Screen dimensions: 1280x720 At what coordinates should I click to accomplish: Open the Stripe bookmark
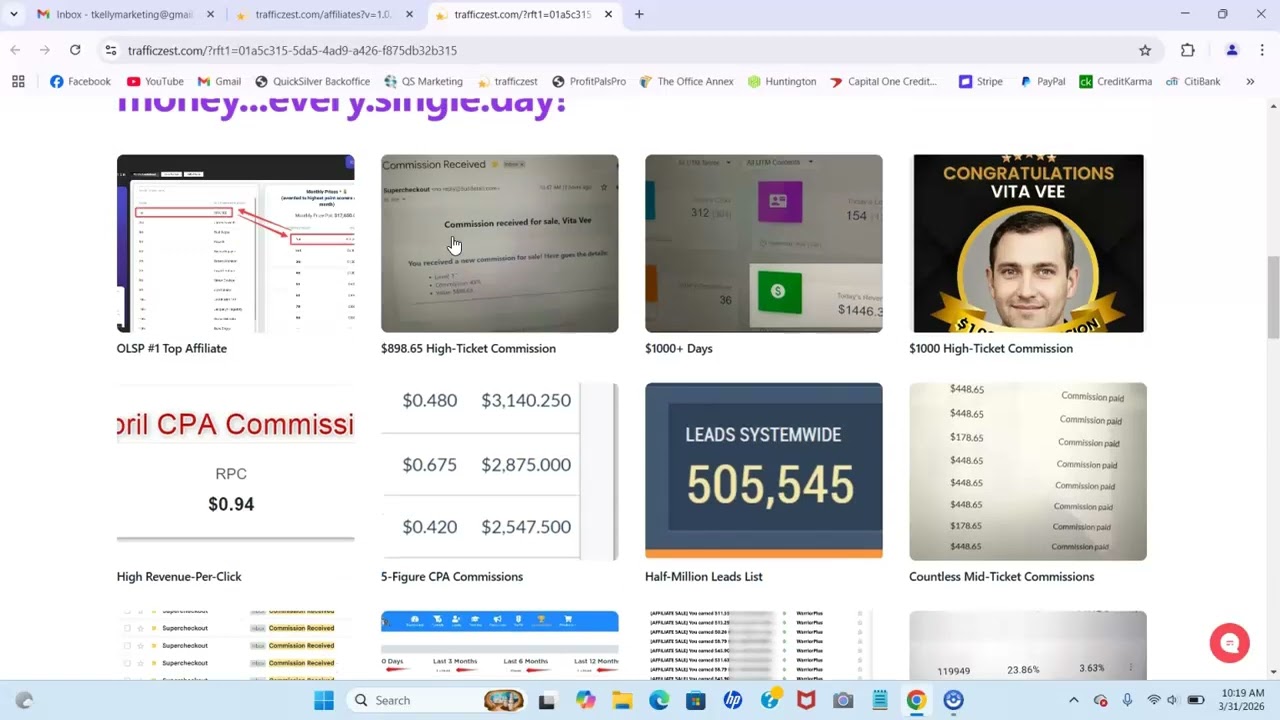pos(980,81)
